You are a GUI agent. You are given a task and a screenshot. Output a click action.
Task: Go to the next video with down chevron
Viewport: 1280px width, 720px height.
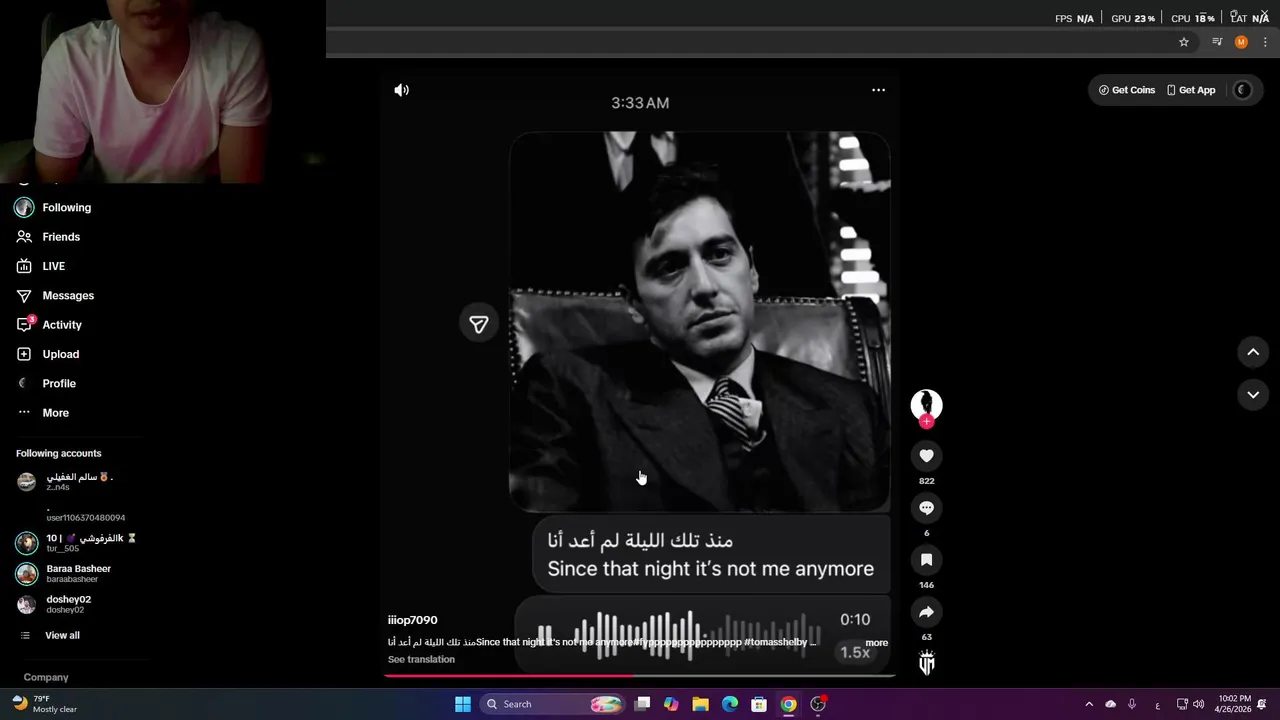coord(1253,395)
